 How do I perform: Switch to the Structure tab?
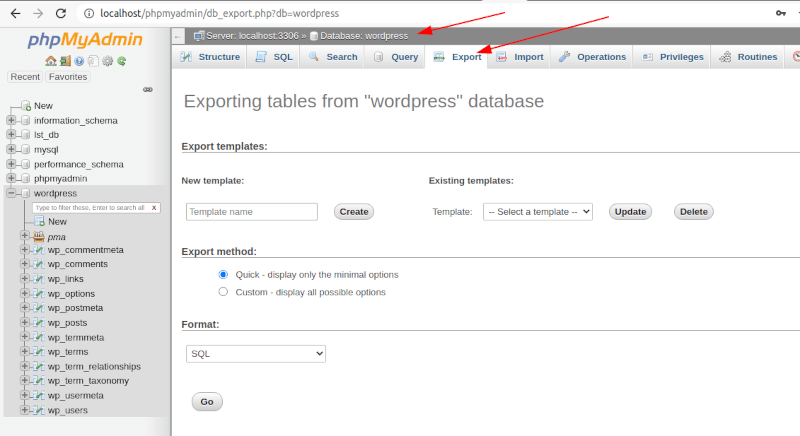210,57
